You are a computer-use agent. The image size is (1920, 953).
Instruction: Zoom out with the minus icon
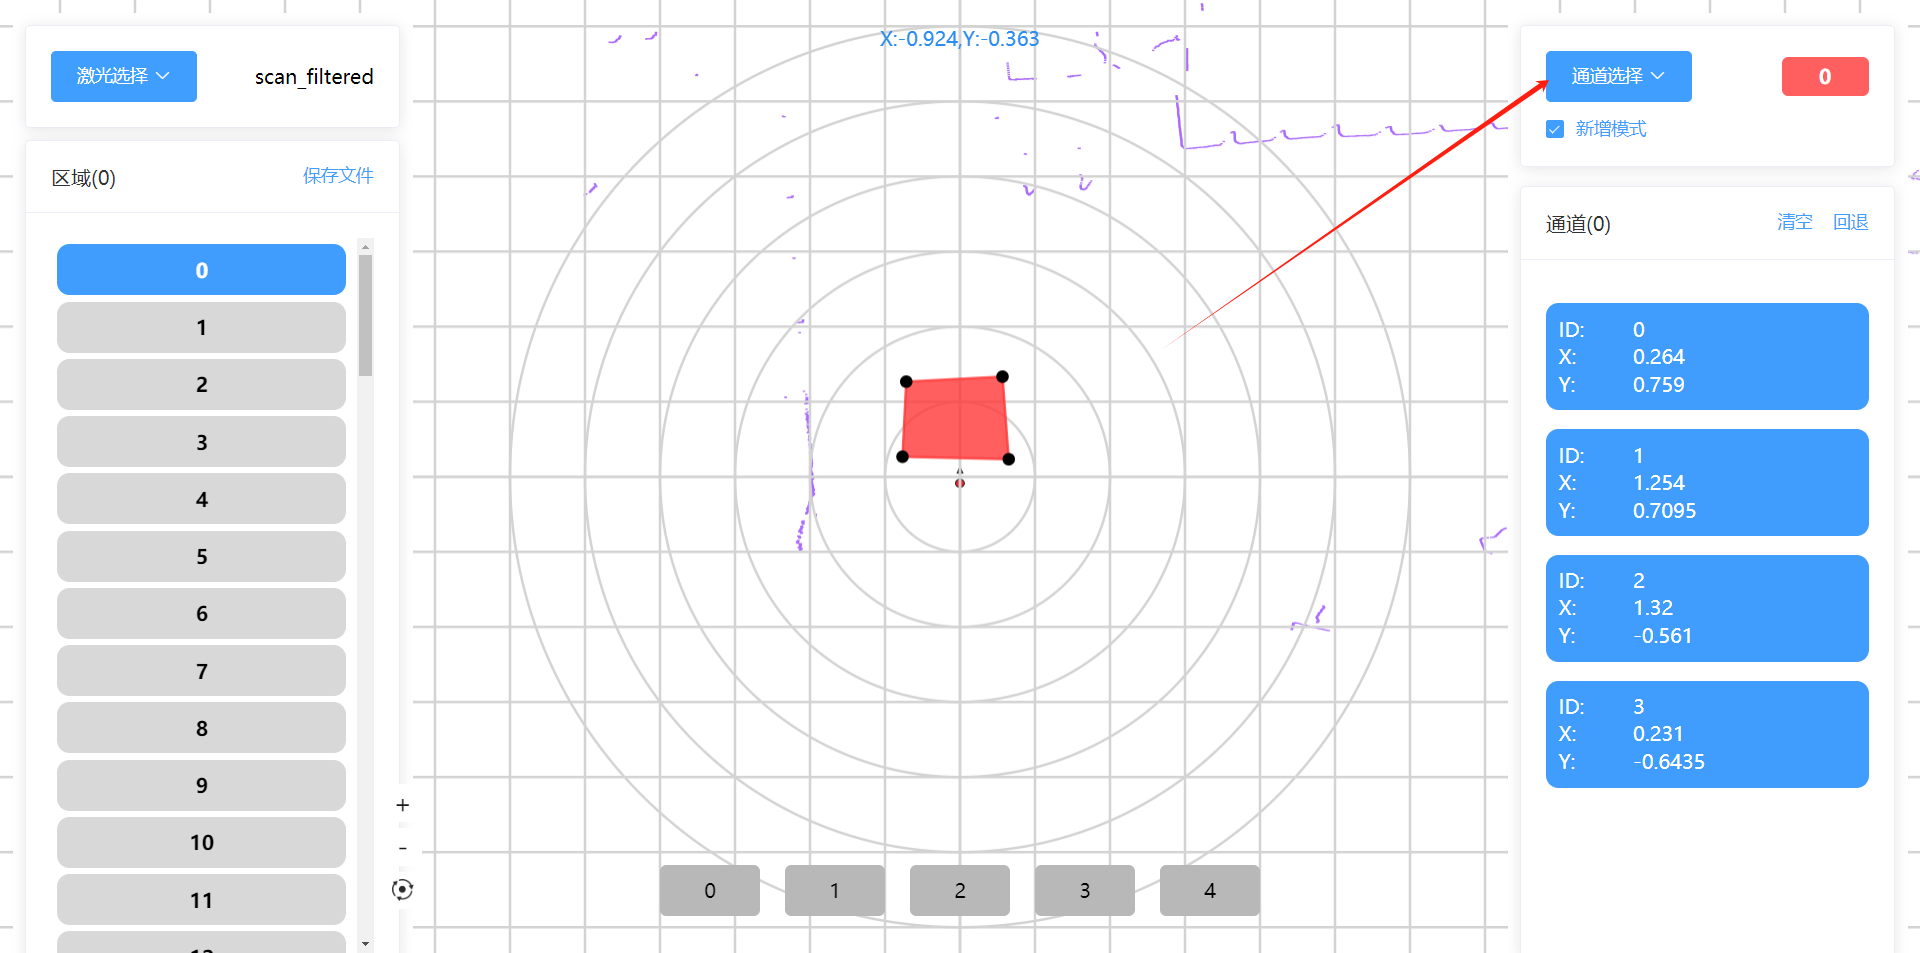click(x=402, y=848)
